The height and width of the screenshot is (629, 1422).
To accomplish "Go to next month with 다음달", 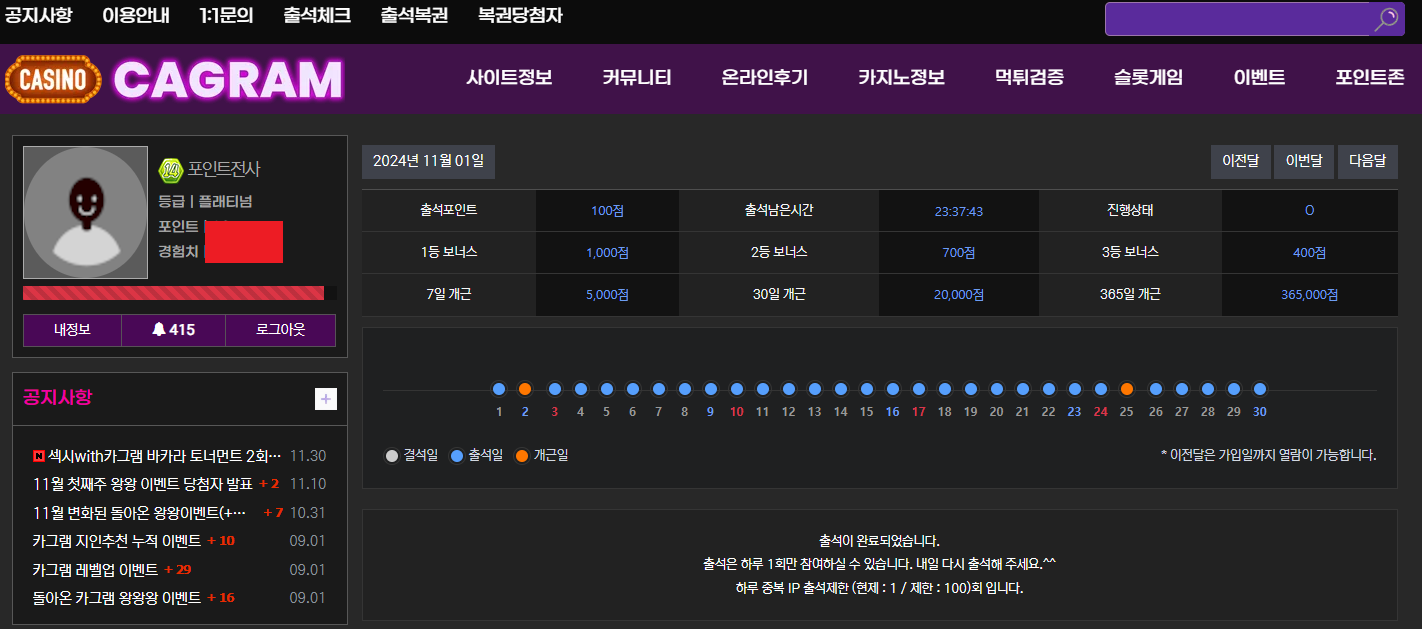I will point(1367,161).
